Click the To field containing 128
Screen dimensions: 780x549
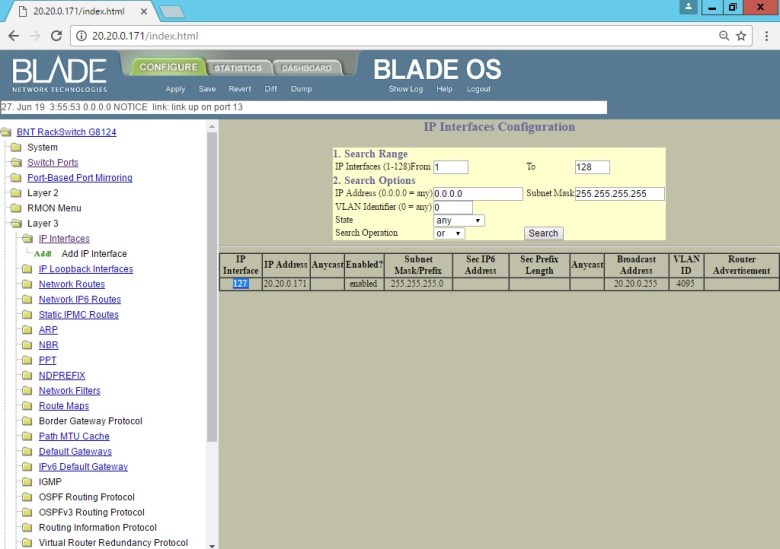[592, 167]
